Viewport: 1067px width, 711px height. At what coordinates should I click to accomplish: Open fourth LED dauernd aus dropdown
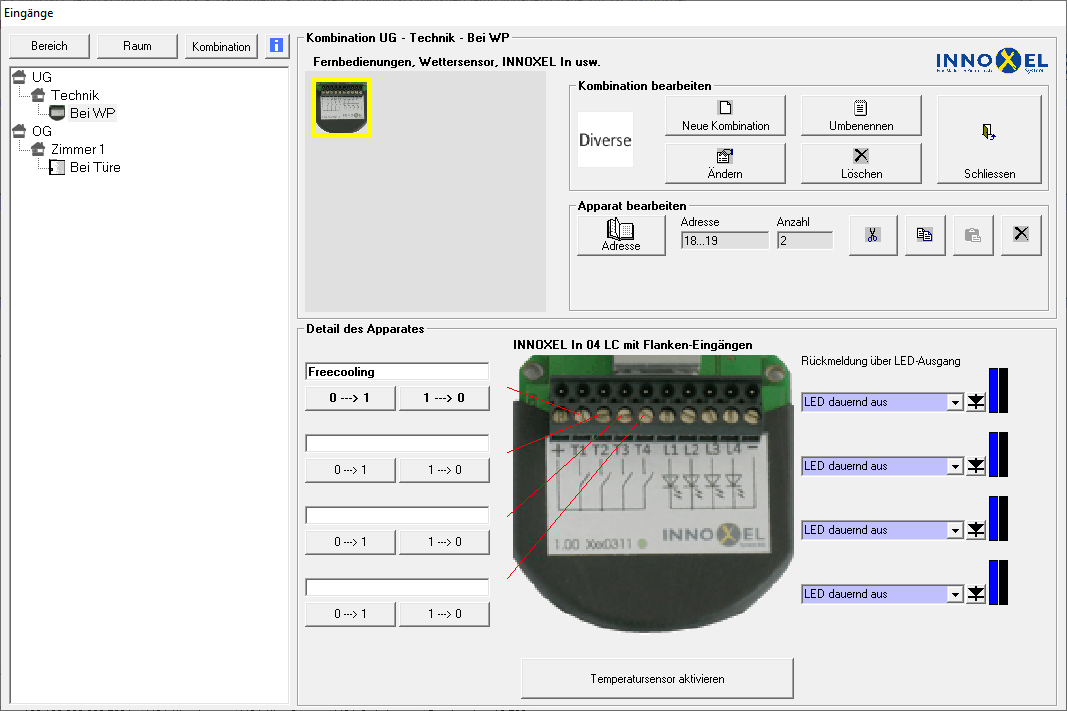[x=955, y=595]
